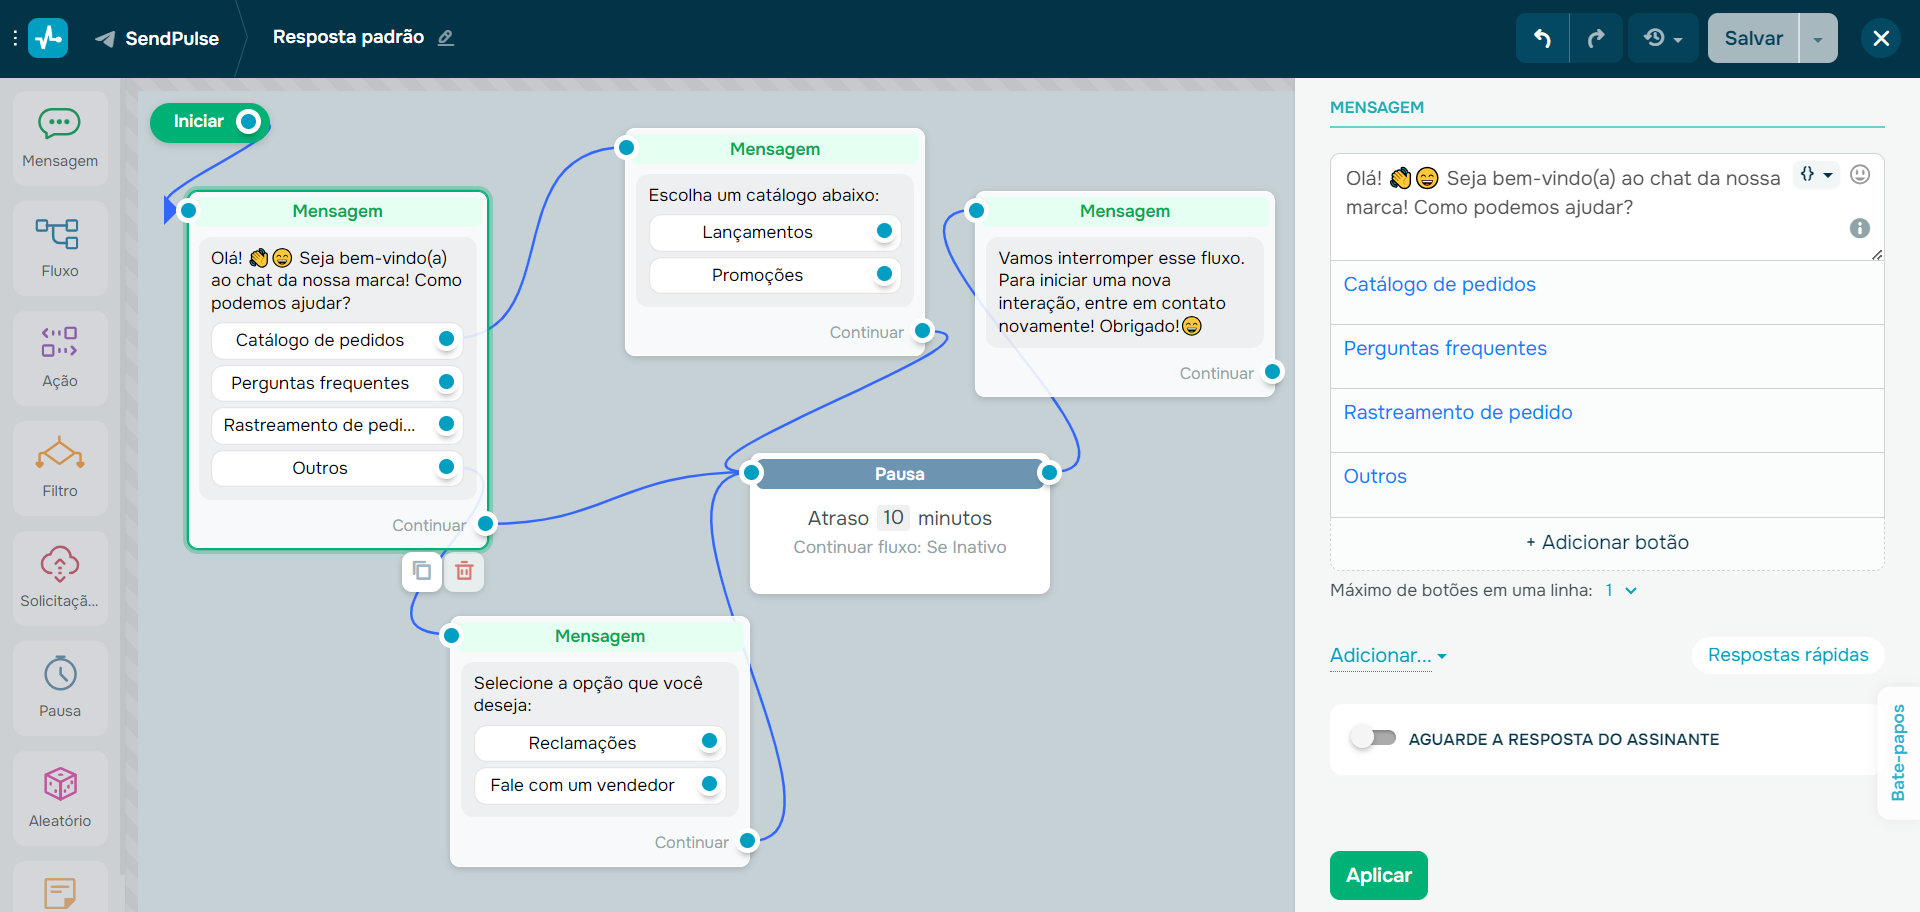Add a Filtro block from sidebar
The width and height of the screenshot is (1920, 912).
pos(60,468)
